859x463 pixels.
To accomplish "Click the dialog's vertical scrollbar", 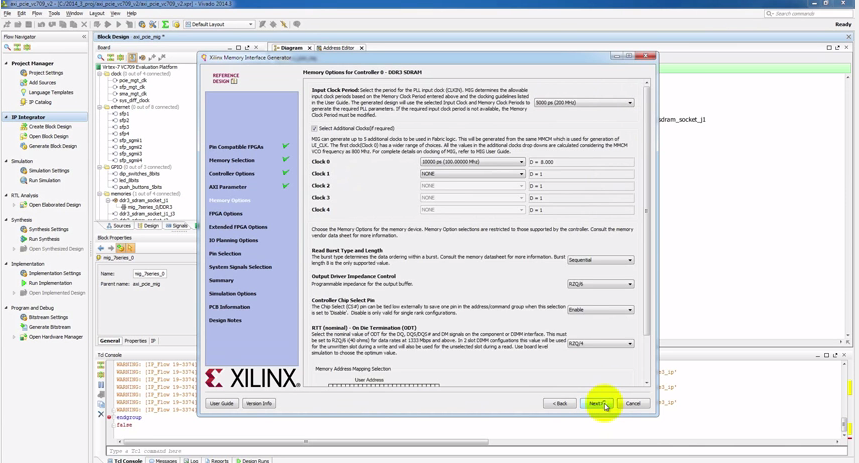I will pyautogui.click(x=647, y=210).
